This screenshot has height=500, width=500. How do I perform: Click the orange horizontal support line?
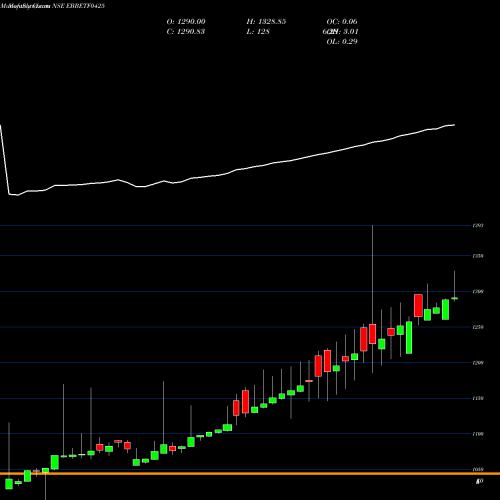250,473
